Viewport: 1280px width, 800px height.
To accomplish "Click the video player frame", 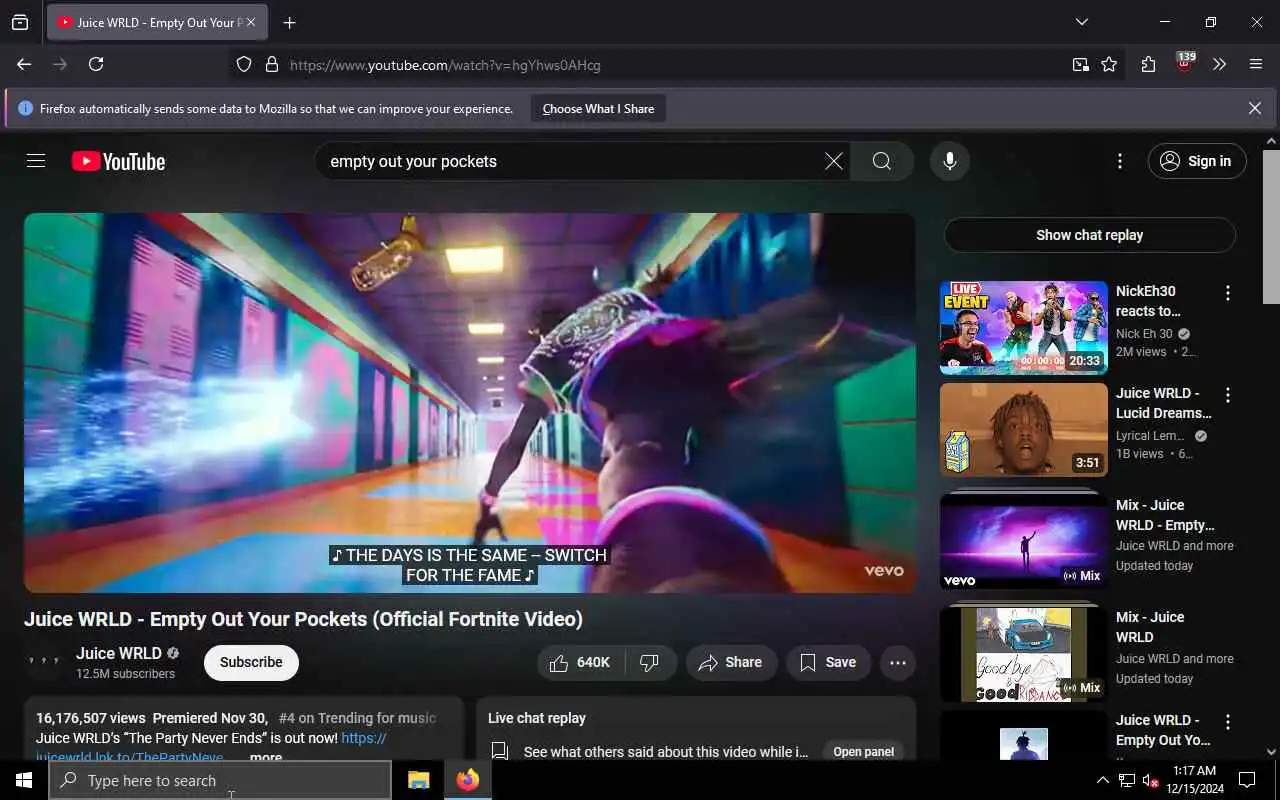I will pos(469,402).
